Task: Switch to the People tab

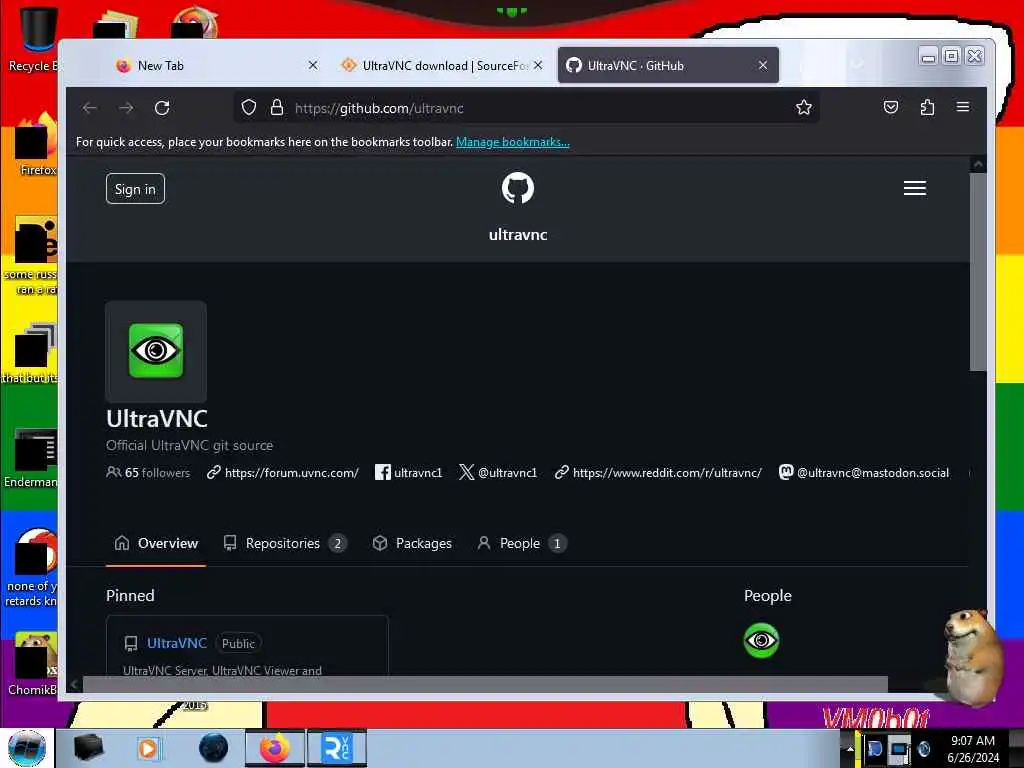Action: point(521,543)
